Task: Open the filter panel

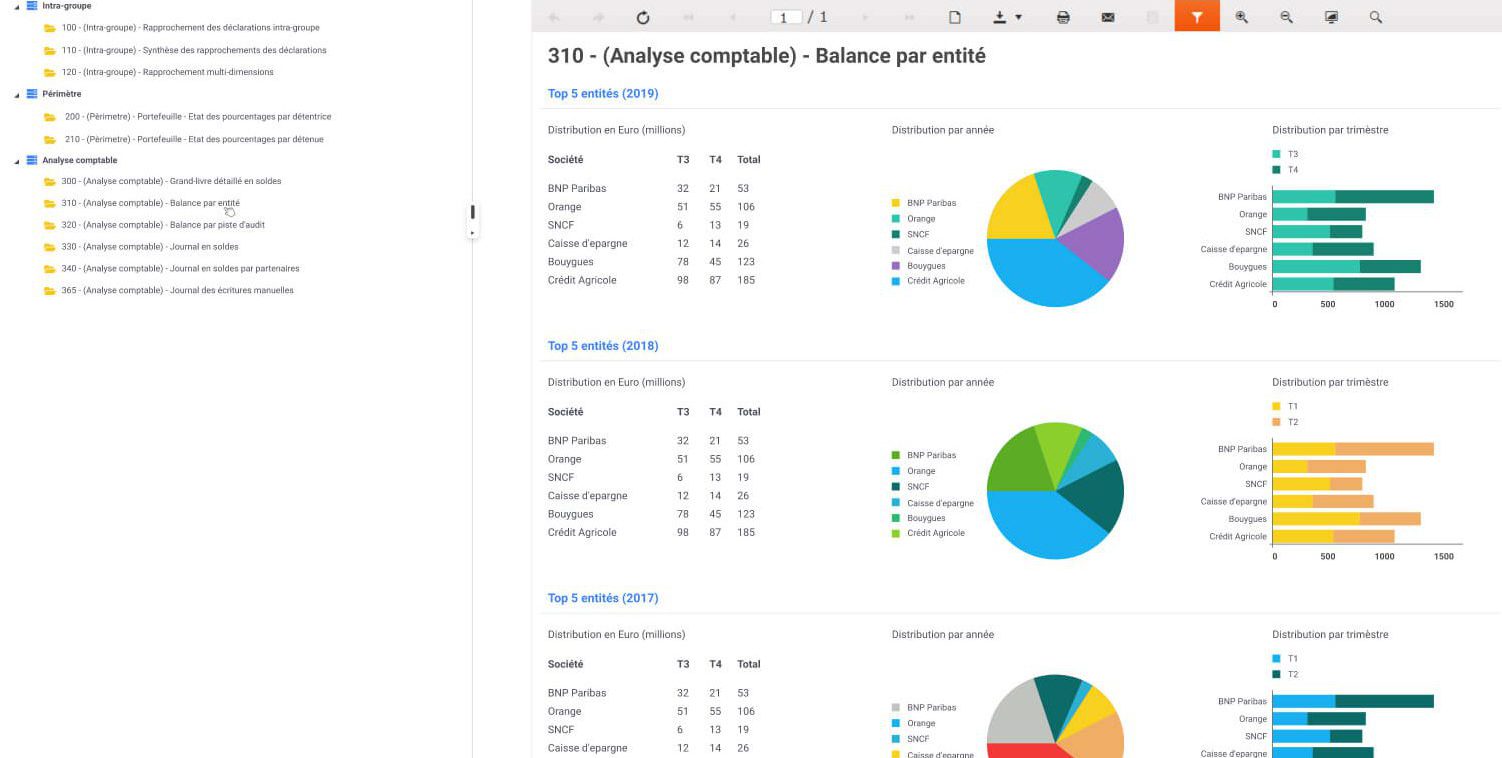Action: (x=1197, y=17)
